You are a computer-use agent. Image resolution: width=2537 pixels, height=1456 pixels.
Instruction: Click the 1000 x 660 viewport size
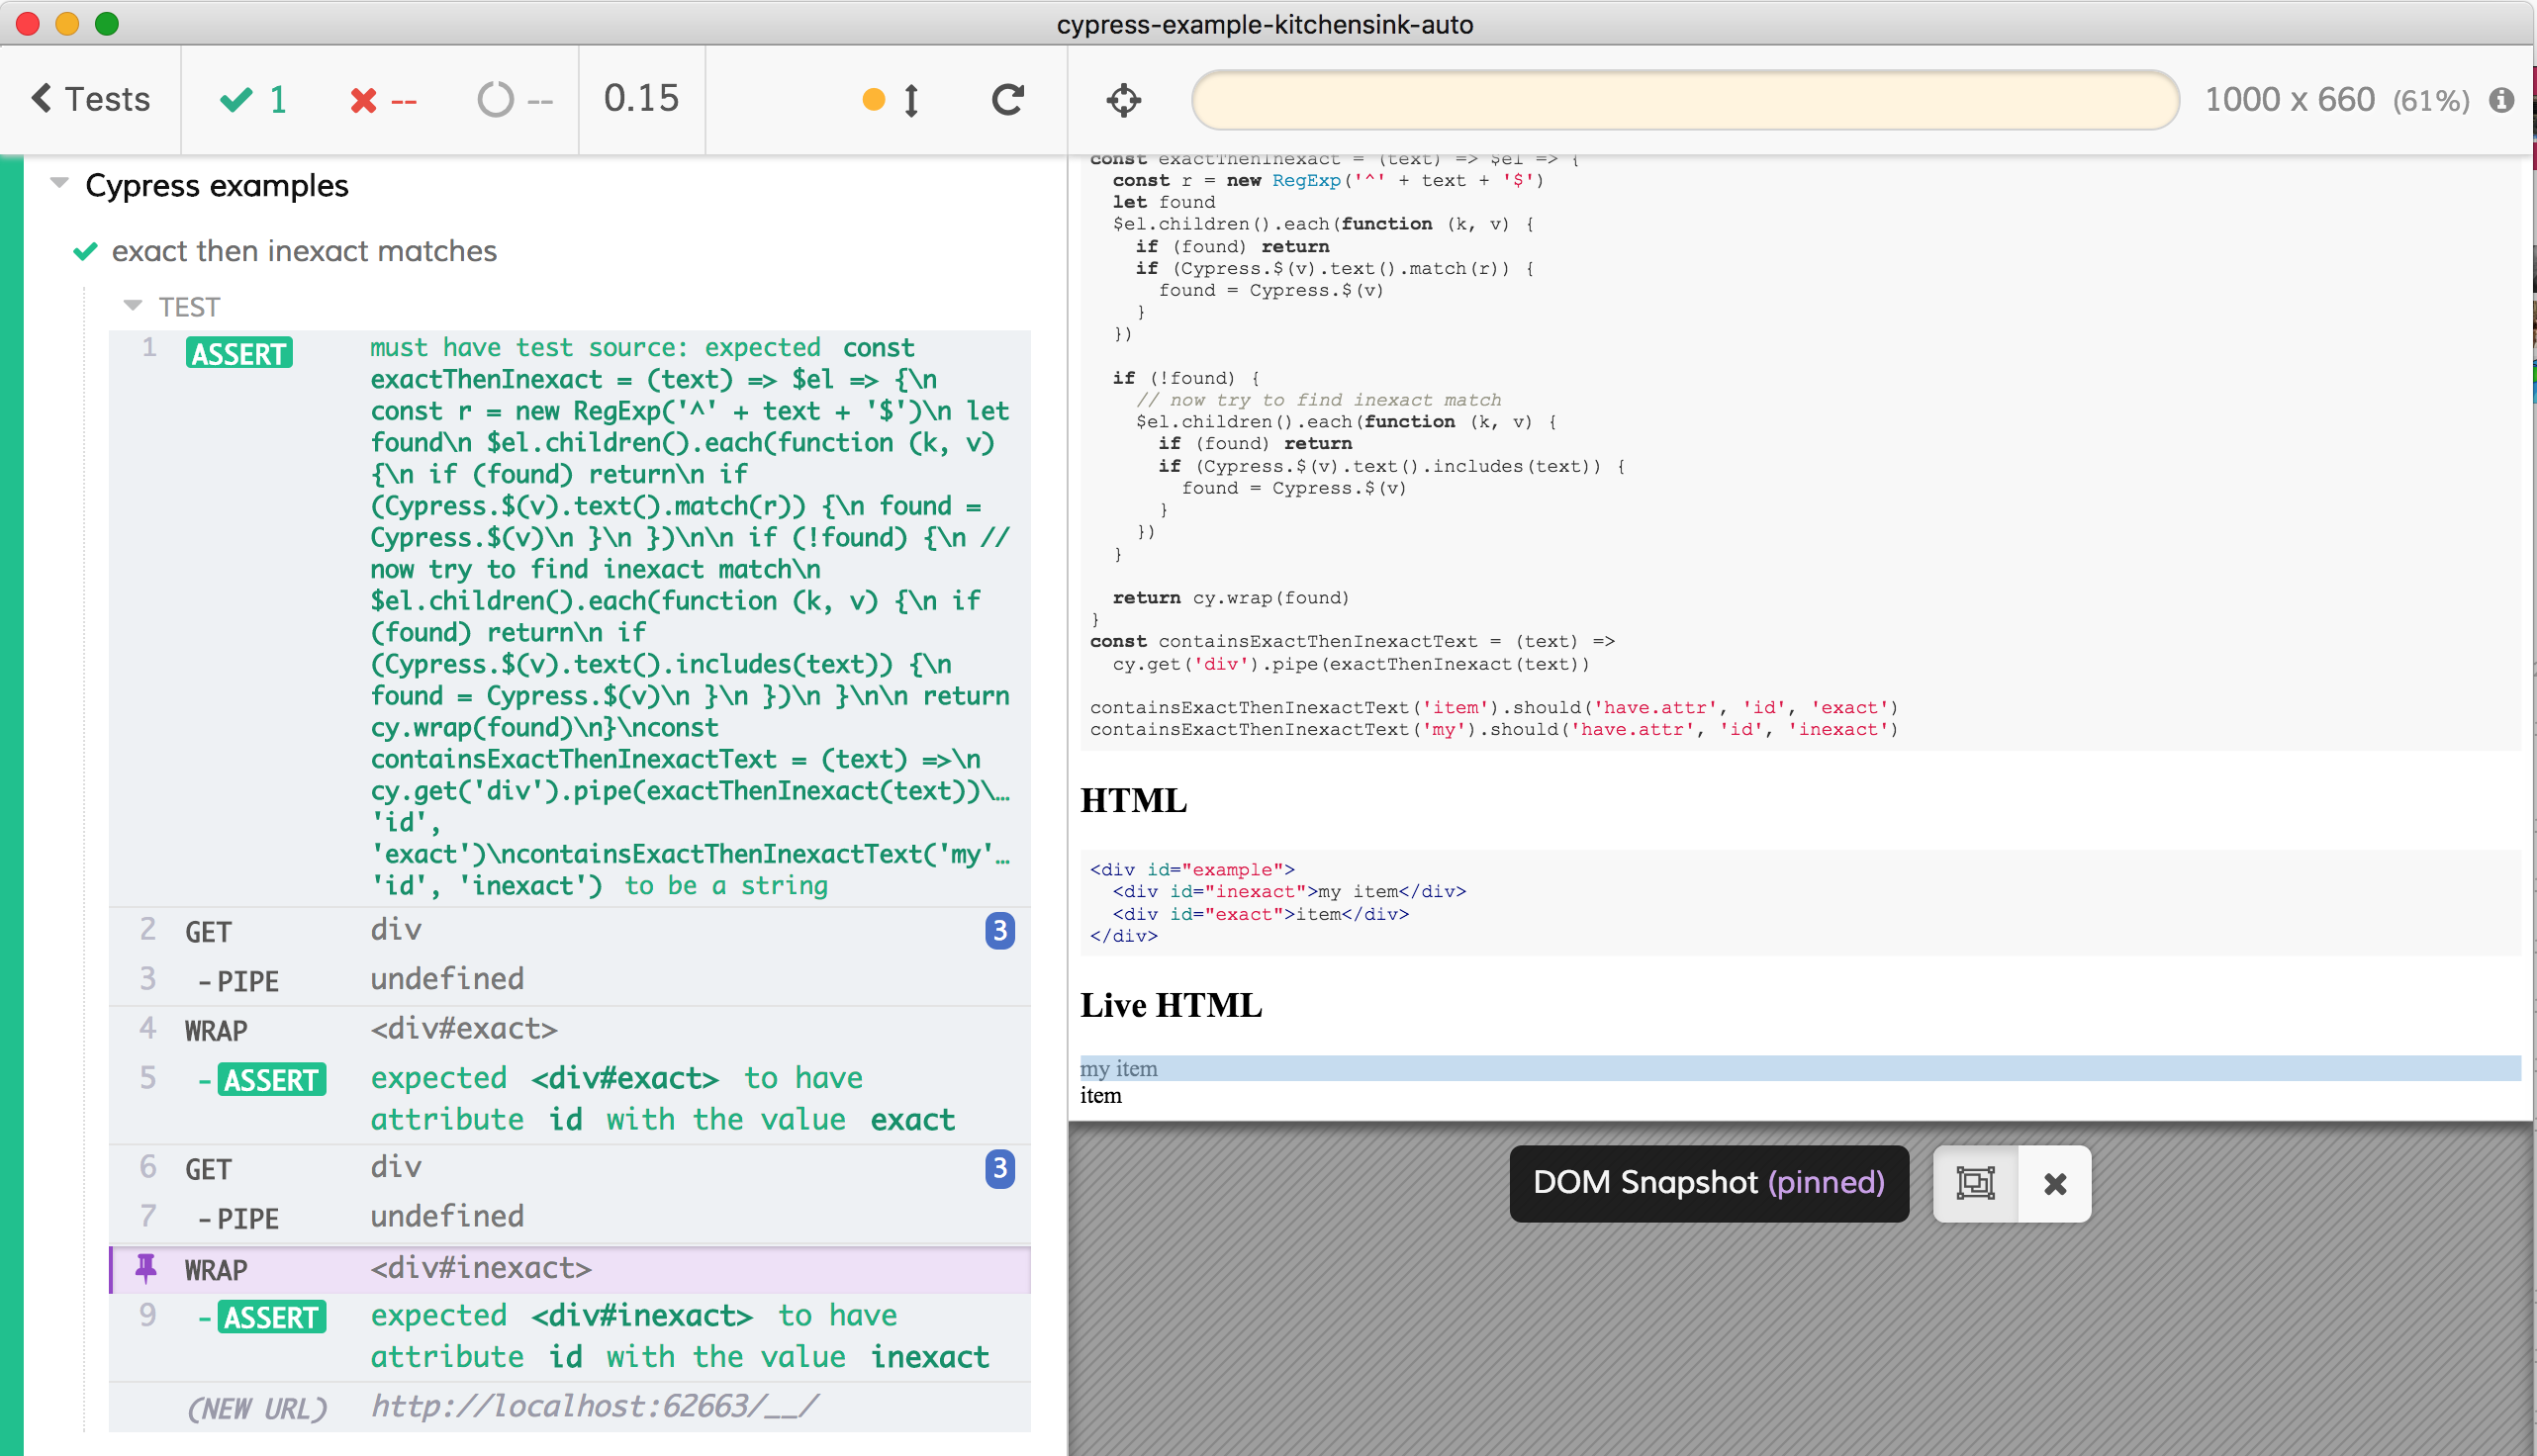(x=2289, y=99)
